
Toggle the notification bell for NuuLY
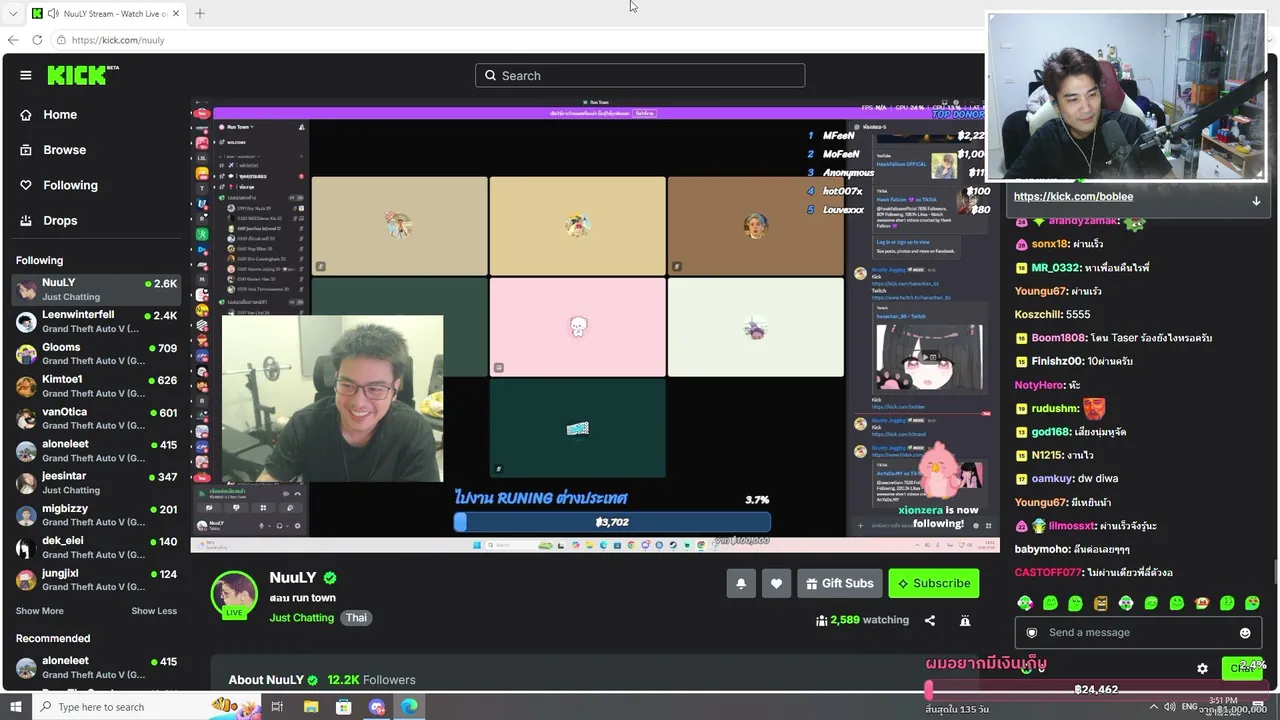click(x=741, y=583)
